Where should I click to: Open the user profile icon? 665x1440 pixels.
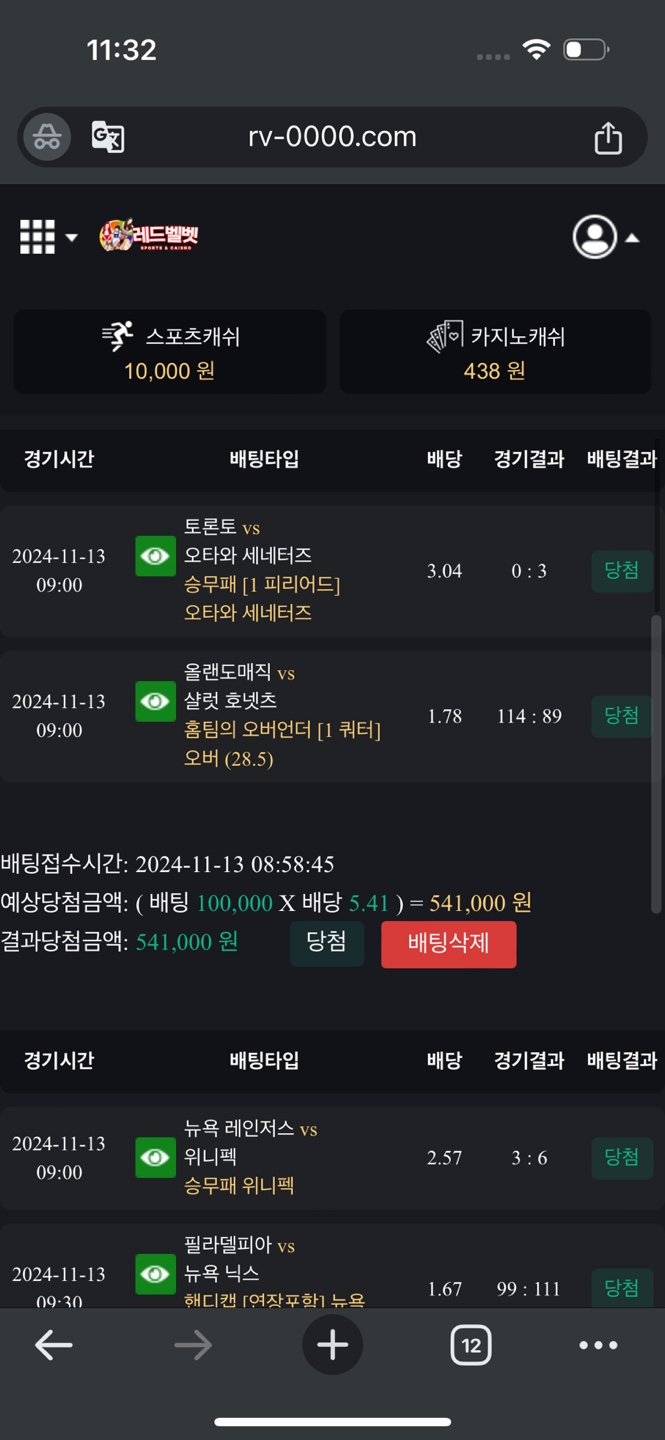(594, 237)
